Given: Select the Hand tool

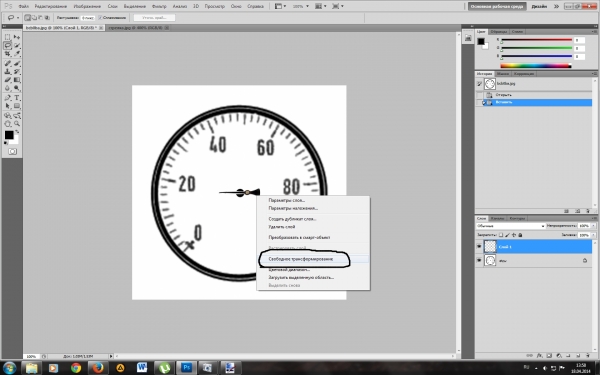Looking at the screenshot, I should pyautogui.click(x=7, y=124).
